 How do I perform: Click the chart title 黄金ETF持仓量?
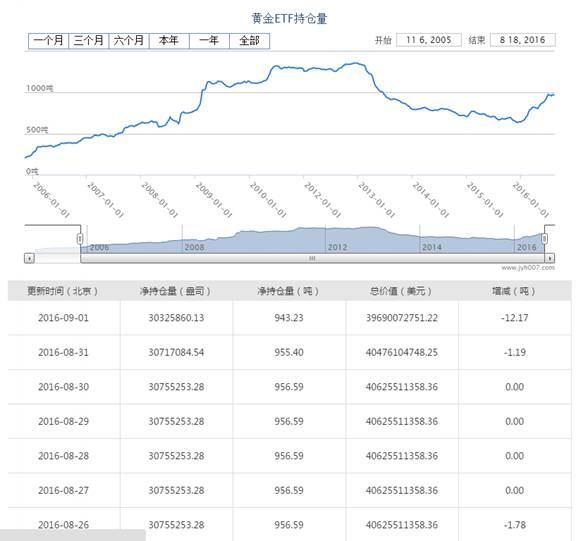click(289, 18)
